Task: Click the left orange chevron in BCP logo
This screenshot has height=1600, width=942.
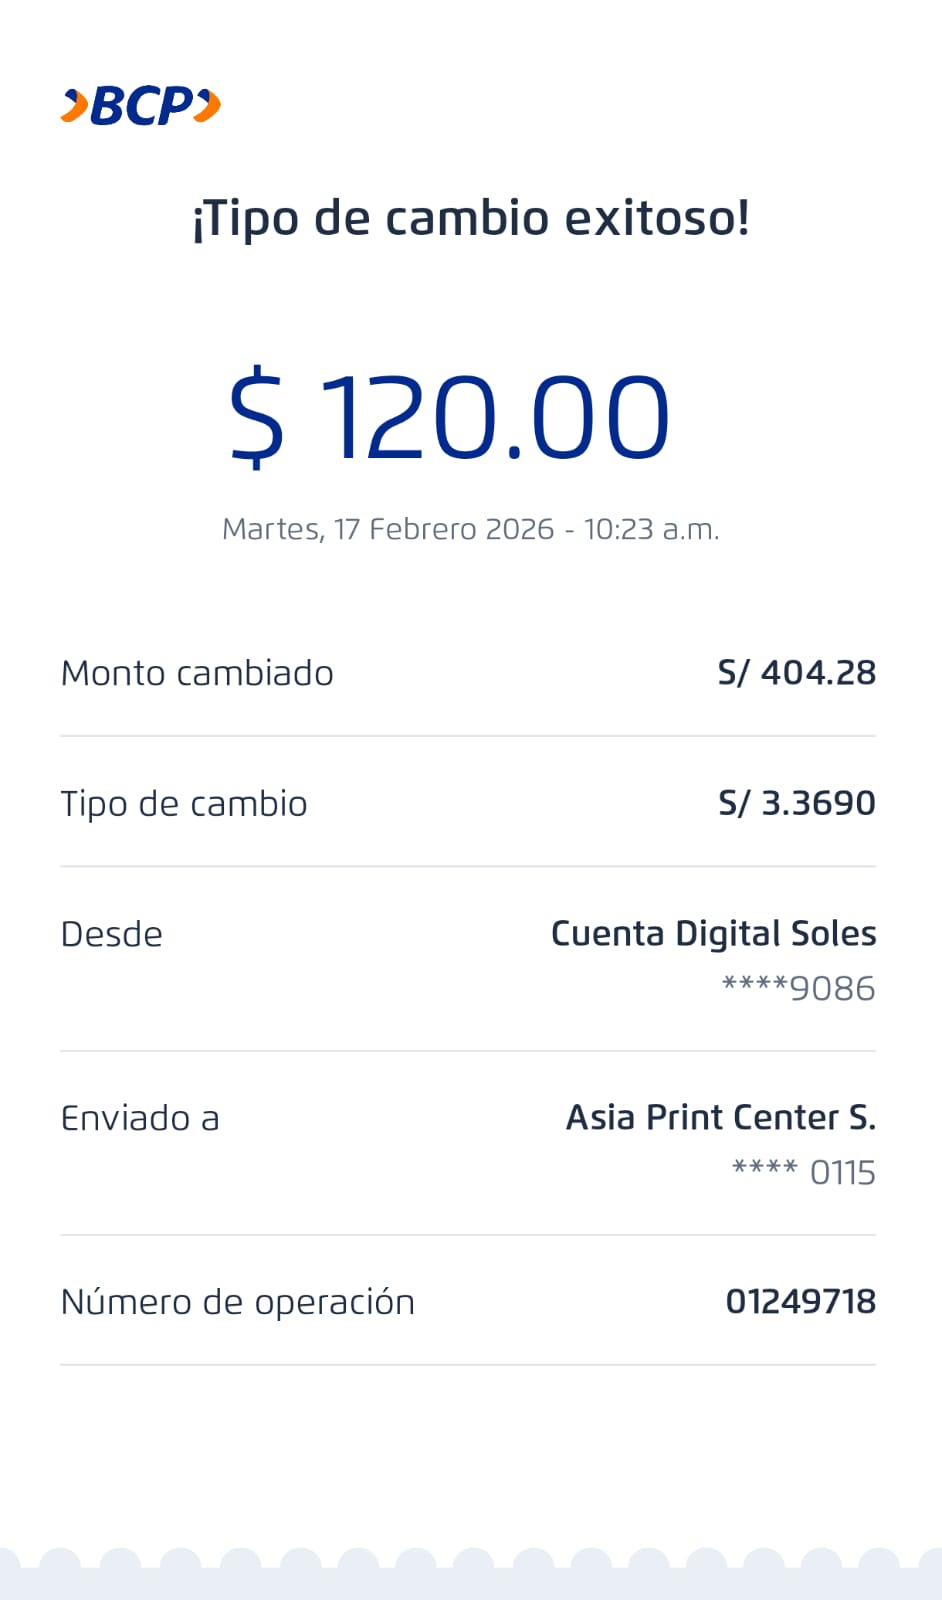Action: [x=75, y=106]
